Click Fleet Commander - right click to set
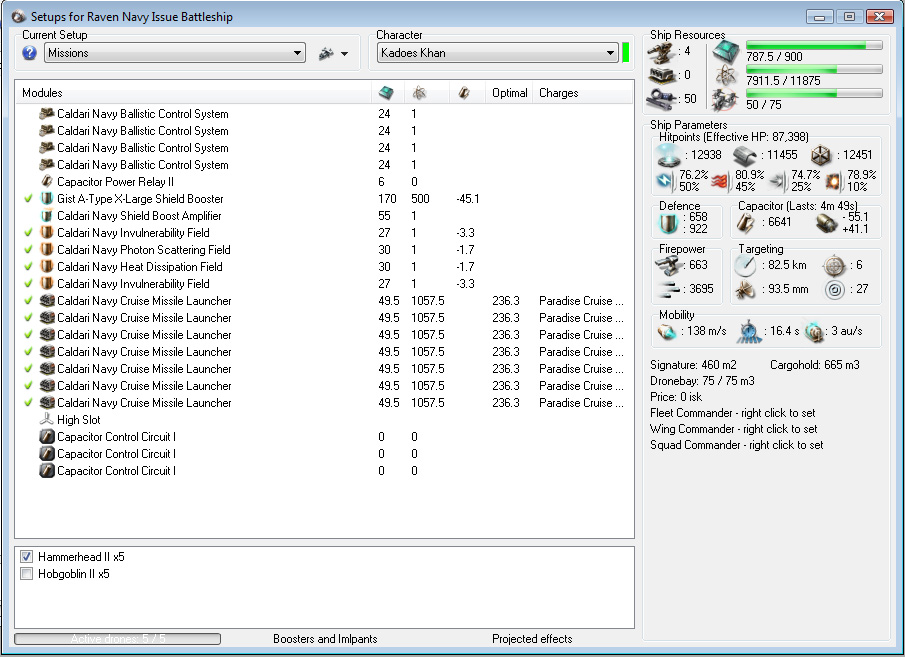The width and height of the screenshot is (905, 657). tap(732, 413)
